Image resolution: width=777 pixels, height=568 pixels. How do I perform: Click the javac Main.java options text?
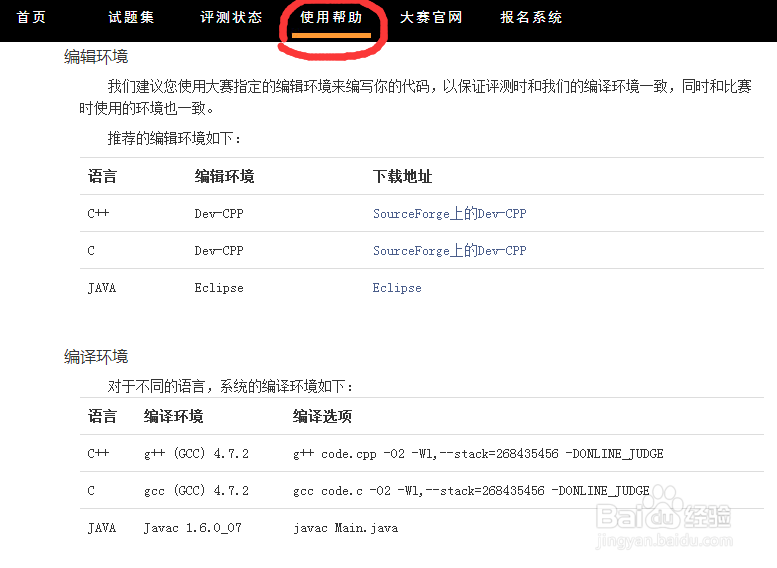pos(345,528)
